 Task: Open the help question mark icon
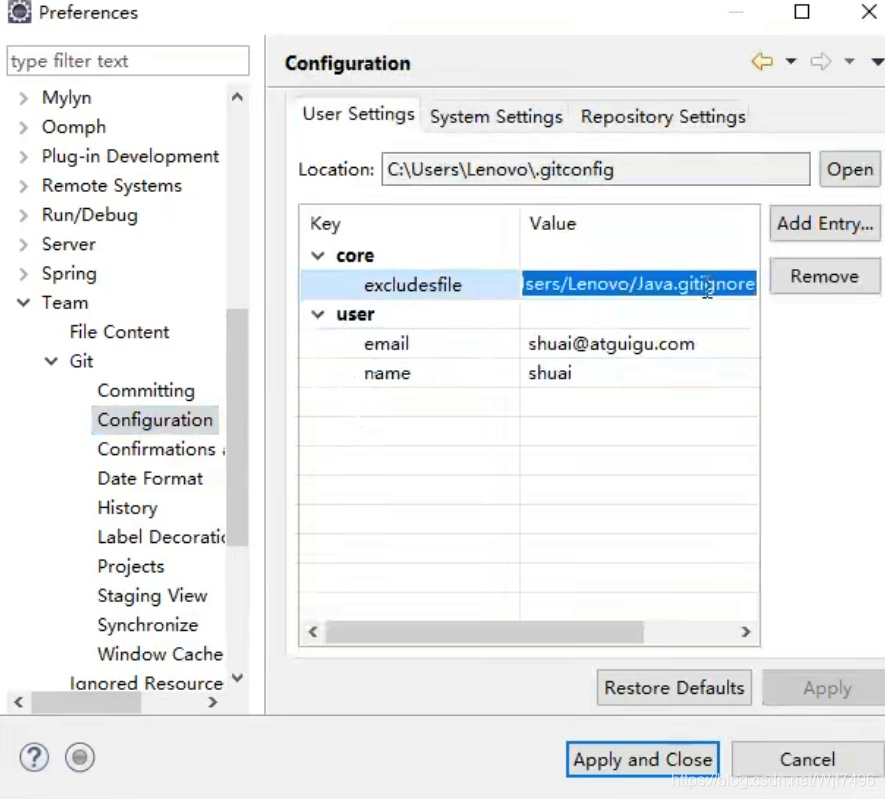point(34,757)
